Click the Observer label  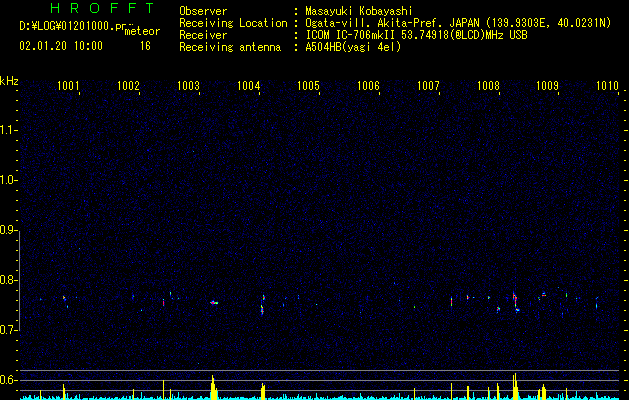click(203, 11)
